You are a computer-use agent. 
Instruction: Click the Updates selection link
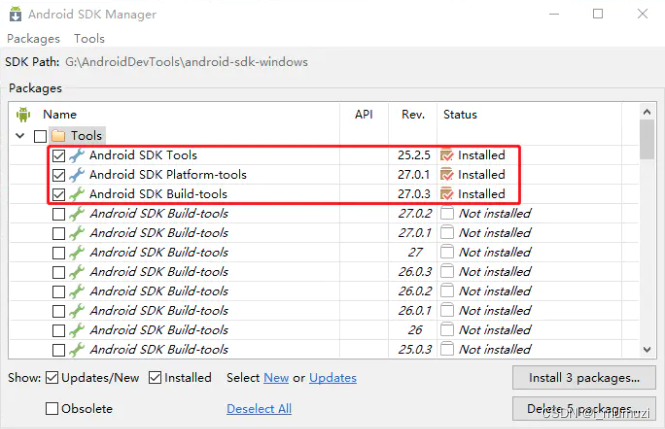333,378
